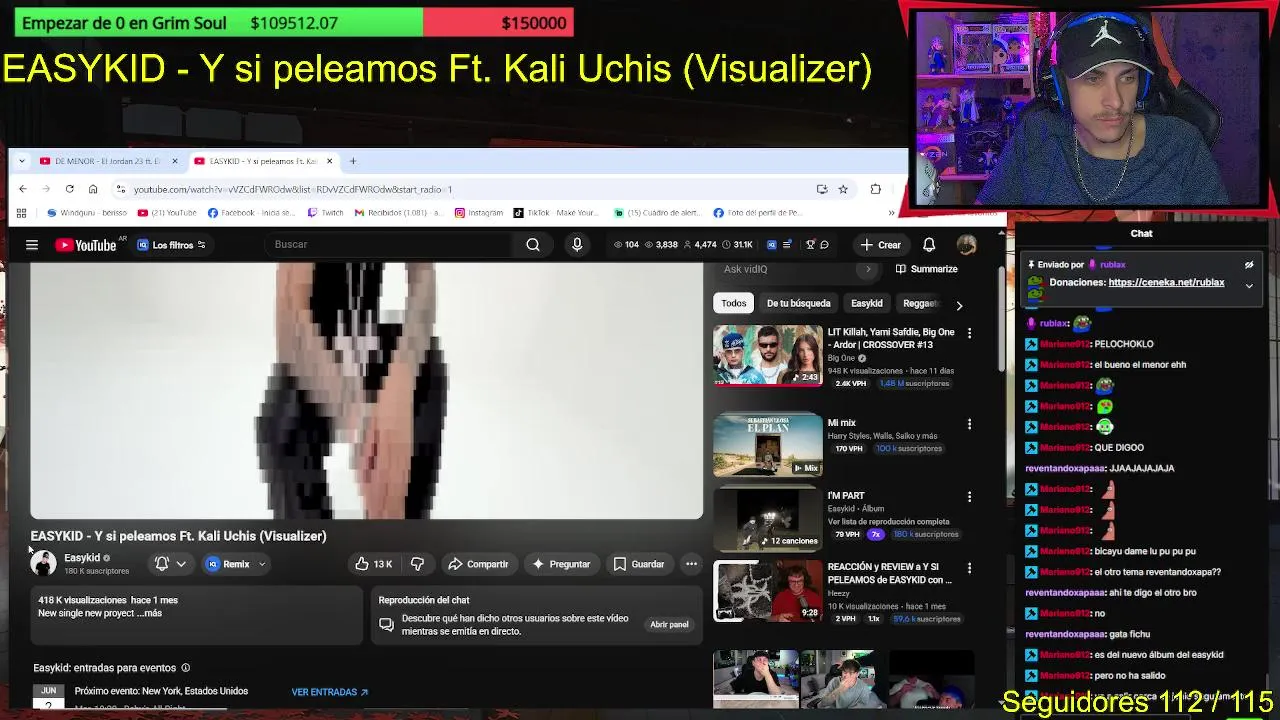Click the Crear button
Image resolution: width=1280 pixels, height=720 pixels.
[x=880, y=245]
